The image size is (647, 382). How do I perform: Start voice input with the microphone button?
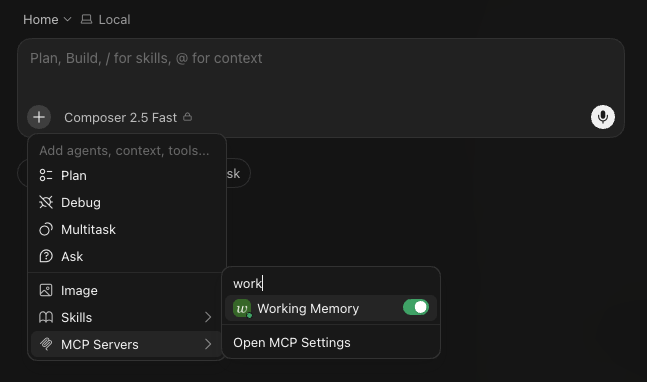602,117
